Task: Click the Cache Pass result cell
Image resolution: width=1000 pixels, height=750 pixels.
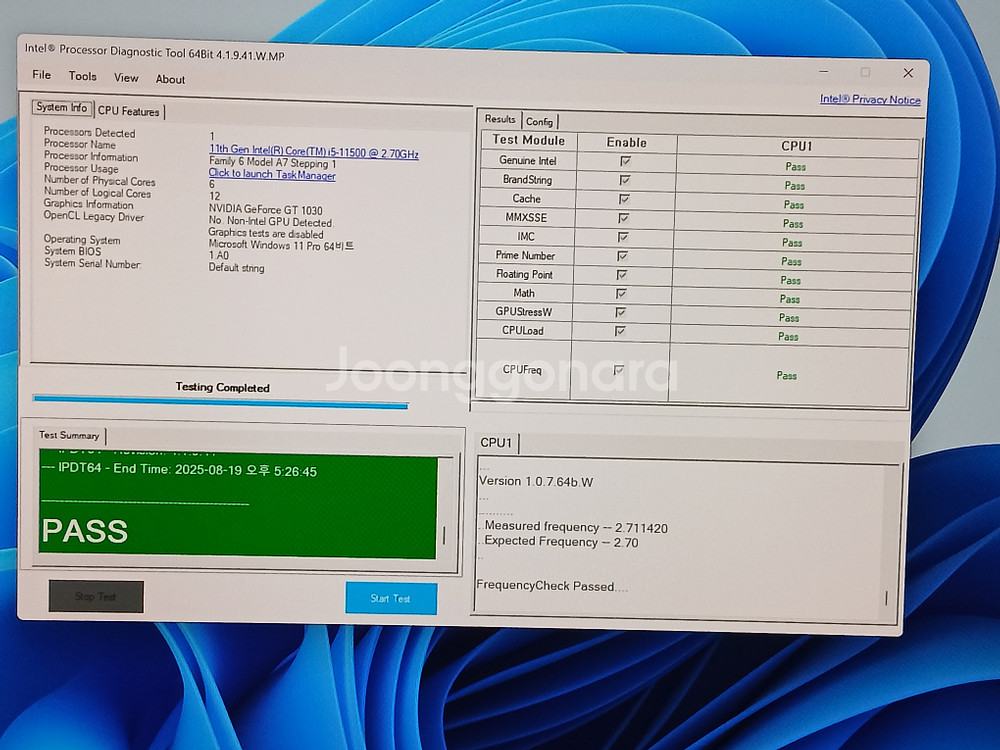Action: coord(793,205)
